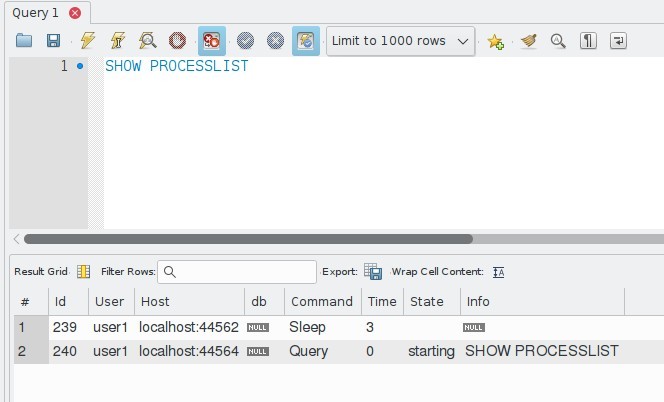
Task: Select the Query command cell
Action: pos(323,352)
